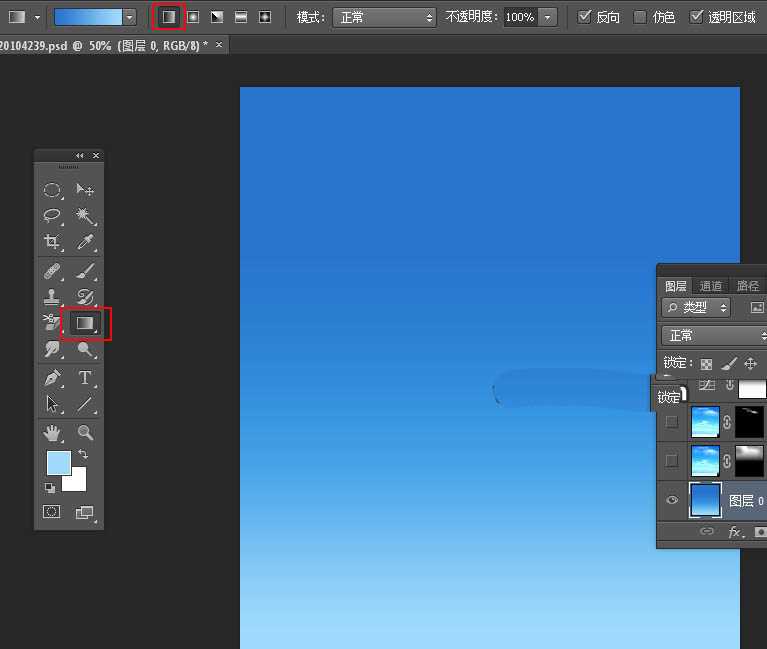This screenshot has height=649, width=767.
Task: Switch to the 通道 (Channels) tab
Action: pyautogui.click(x=711, y=286)
